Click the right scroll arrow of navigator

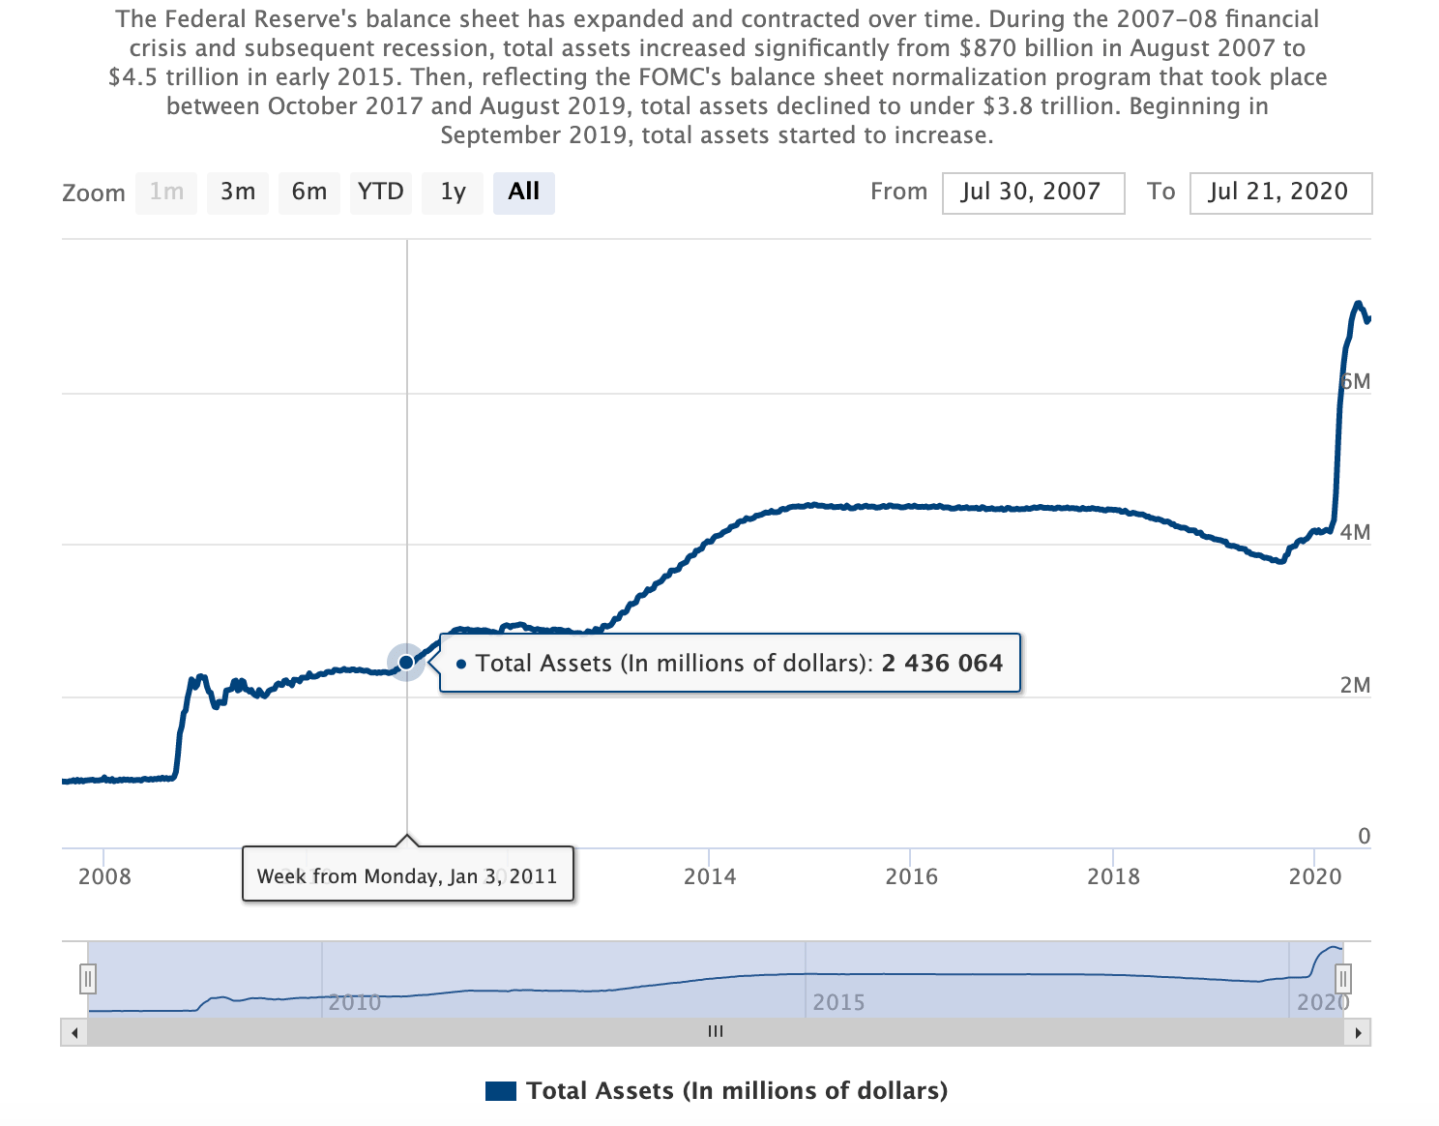[x=1357, y=1032]
